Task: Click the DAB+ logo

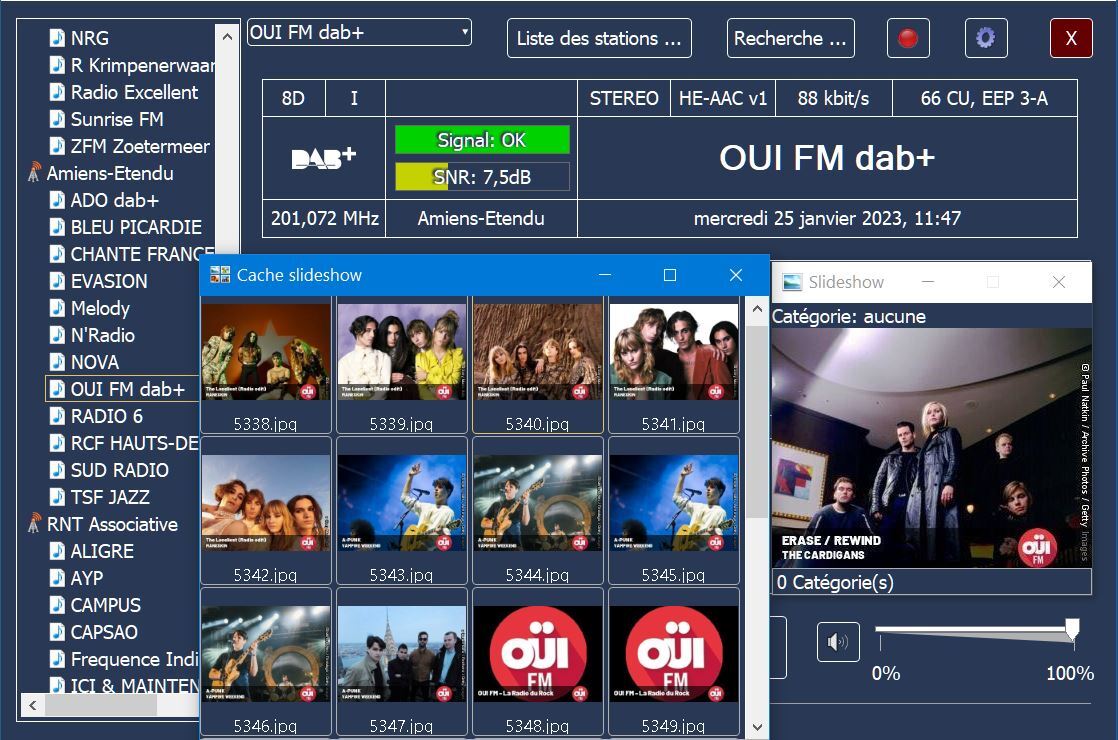Action: coord(324,158)
